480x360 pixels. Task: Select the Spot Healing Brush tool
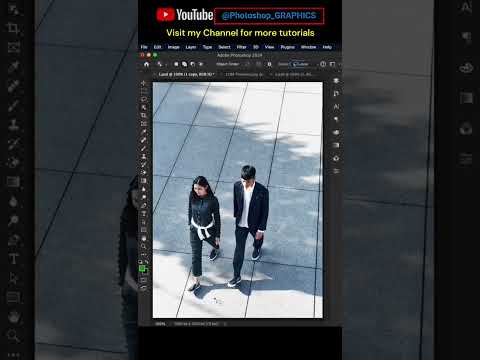(x=144, y=140)
